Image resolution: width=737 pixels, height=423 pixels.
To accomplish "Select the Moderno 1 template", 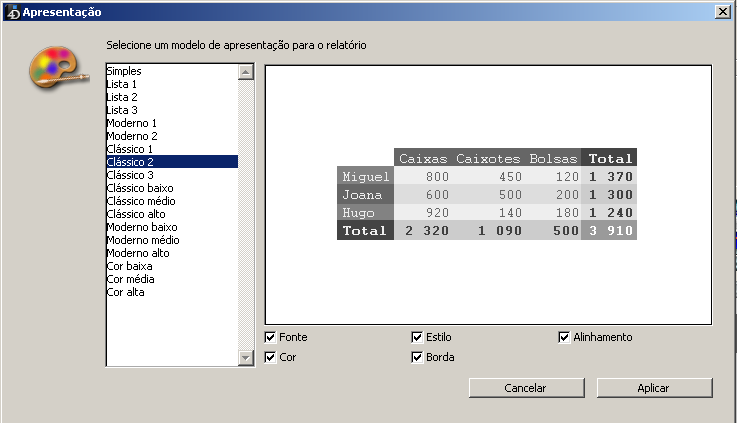I will point(132,123).
